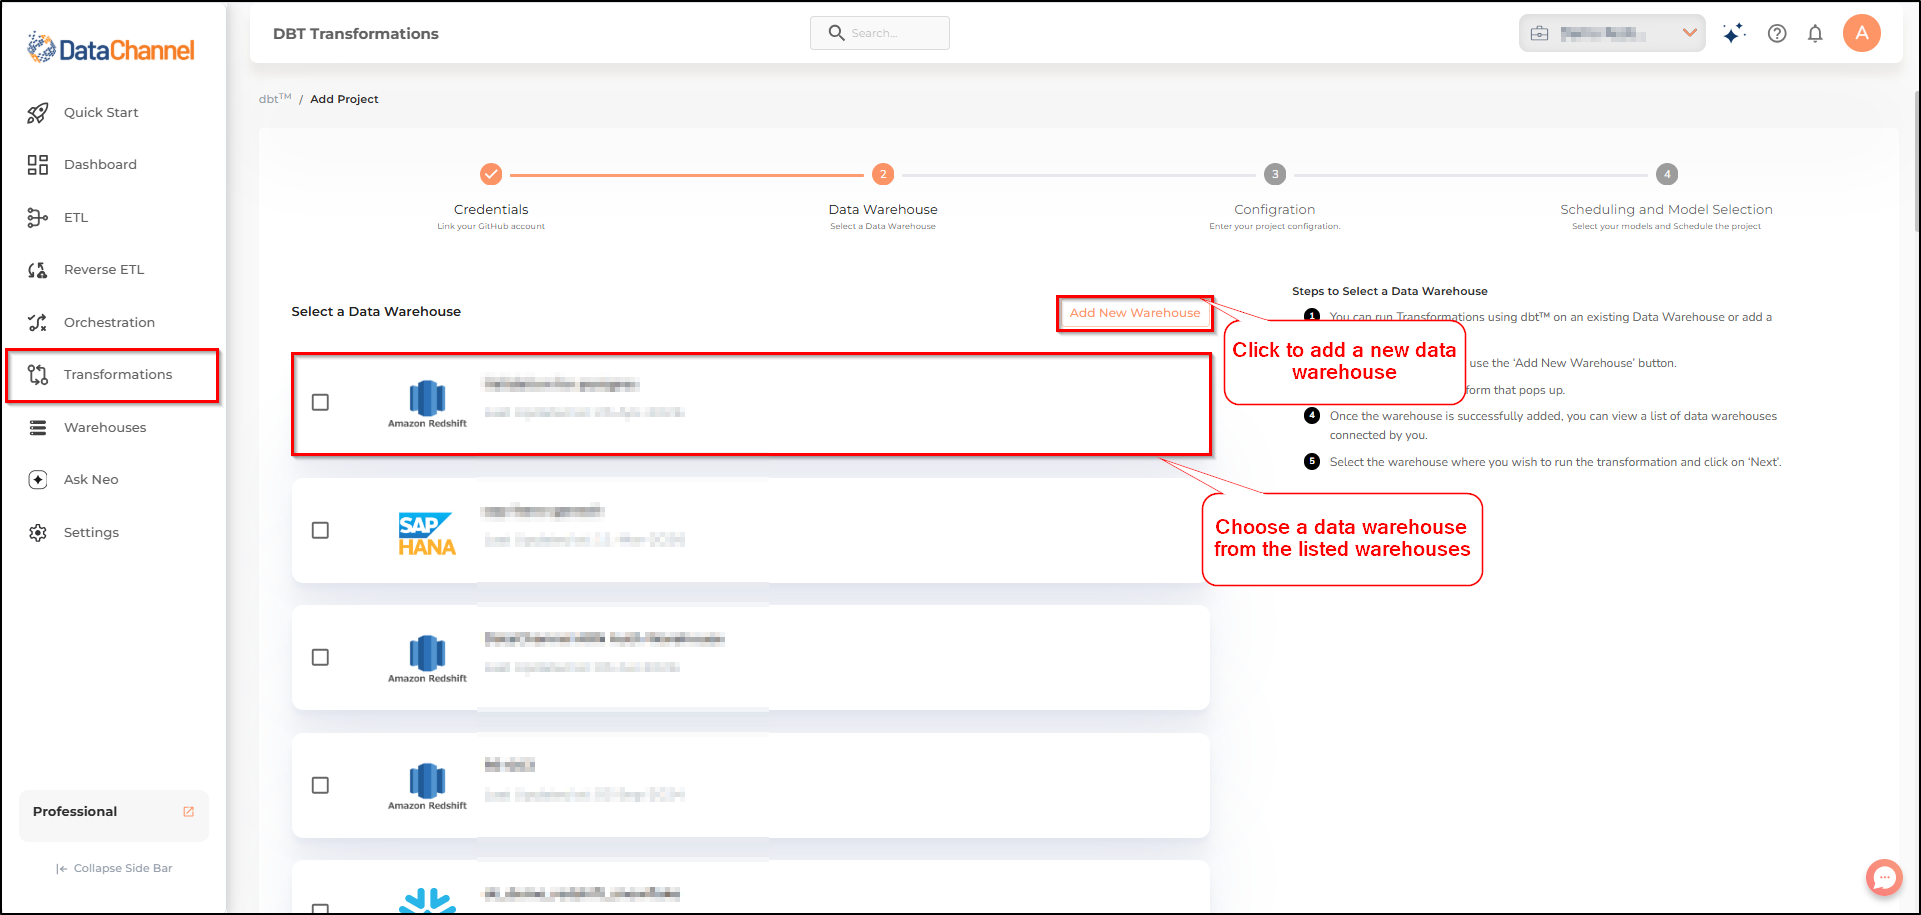
Task: Click the completed Credentials step checkmark
Action: [491, 174]
